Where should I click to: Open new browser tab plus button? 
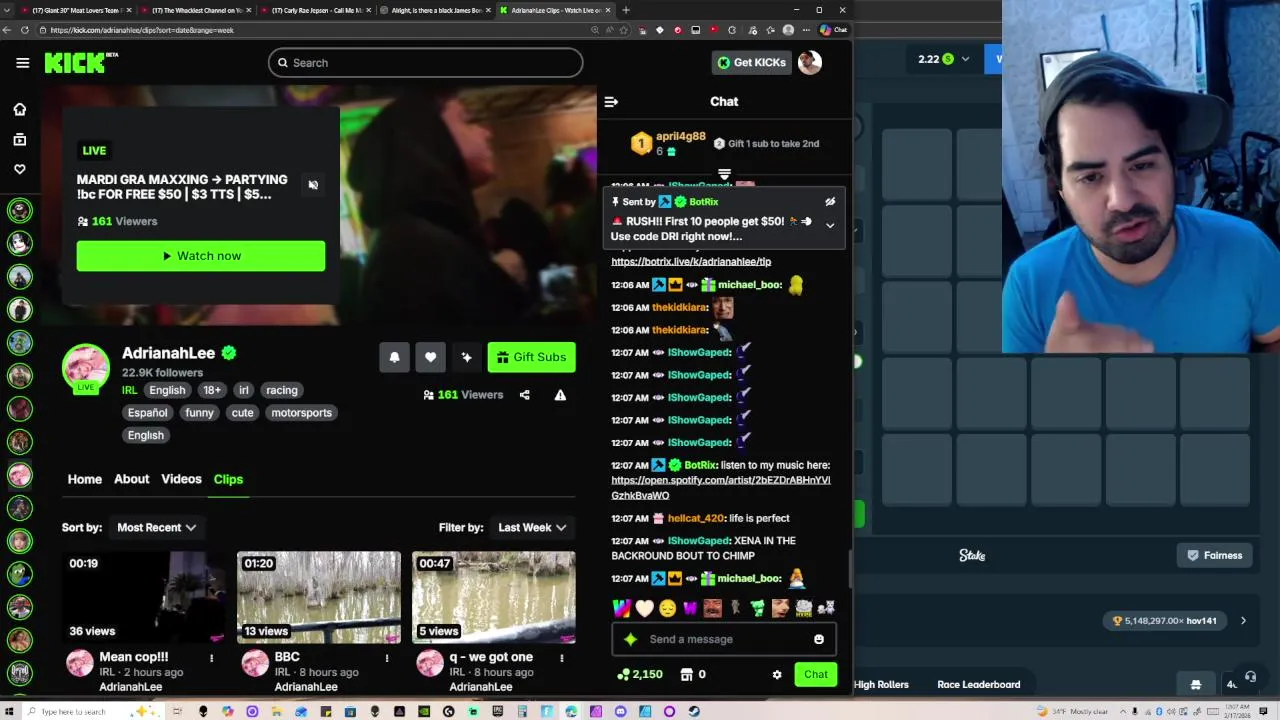tap(626, 10)
